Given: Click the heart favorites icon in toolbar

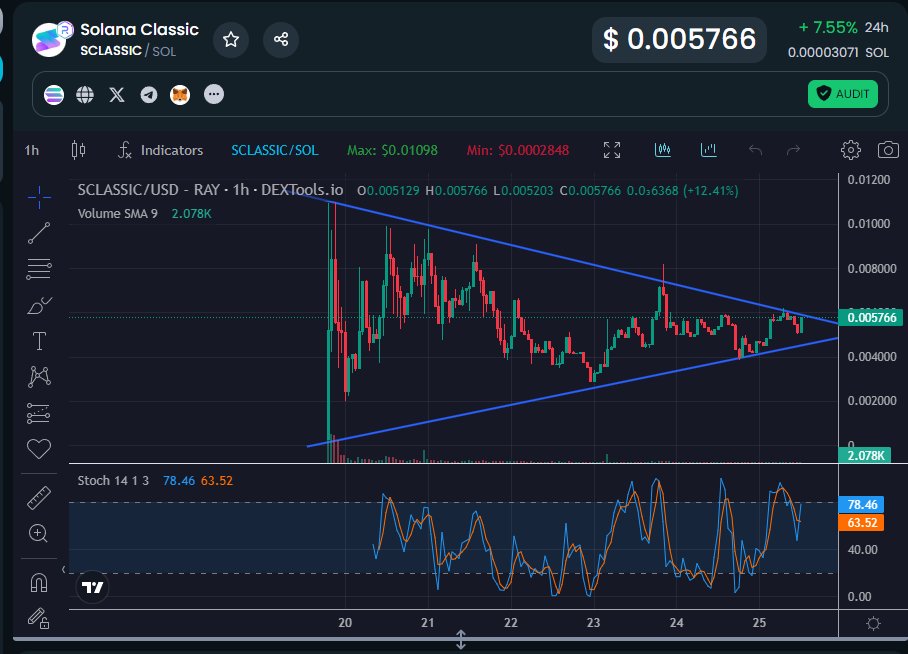Looking at the screenshot, I should tap(39, 449).
